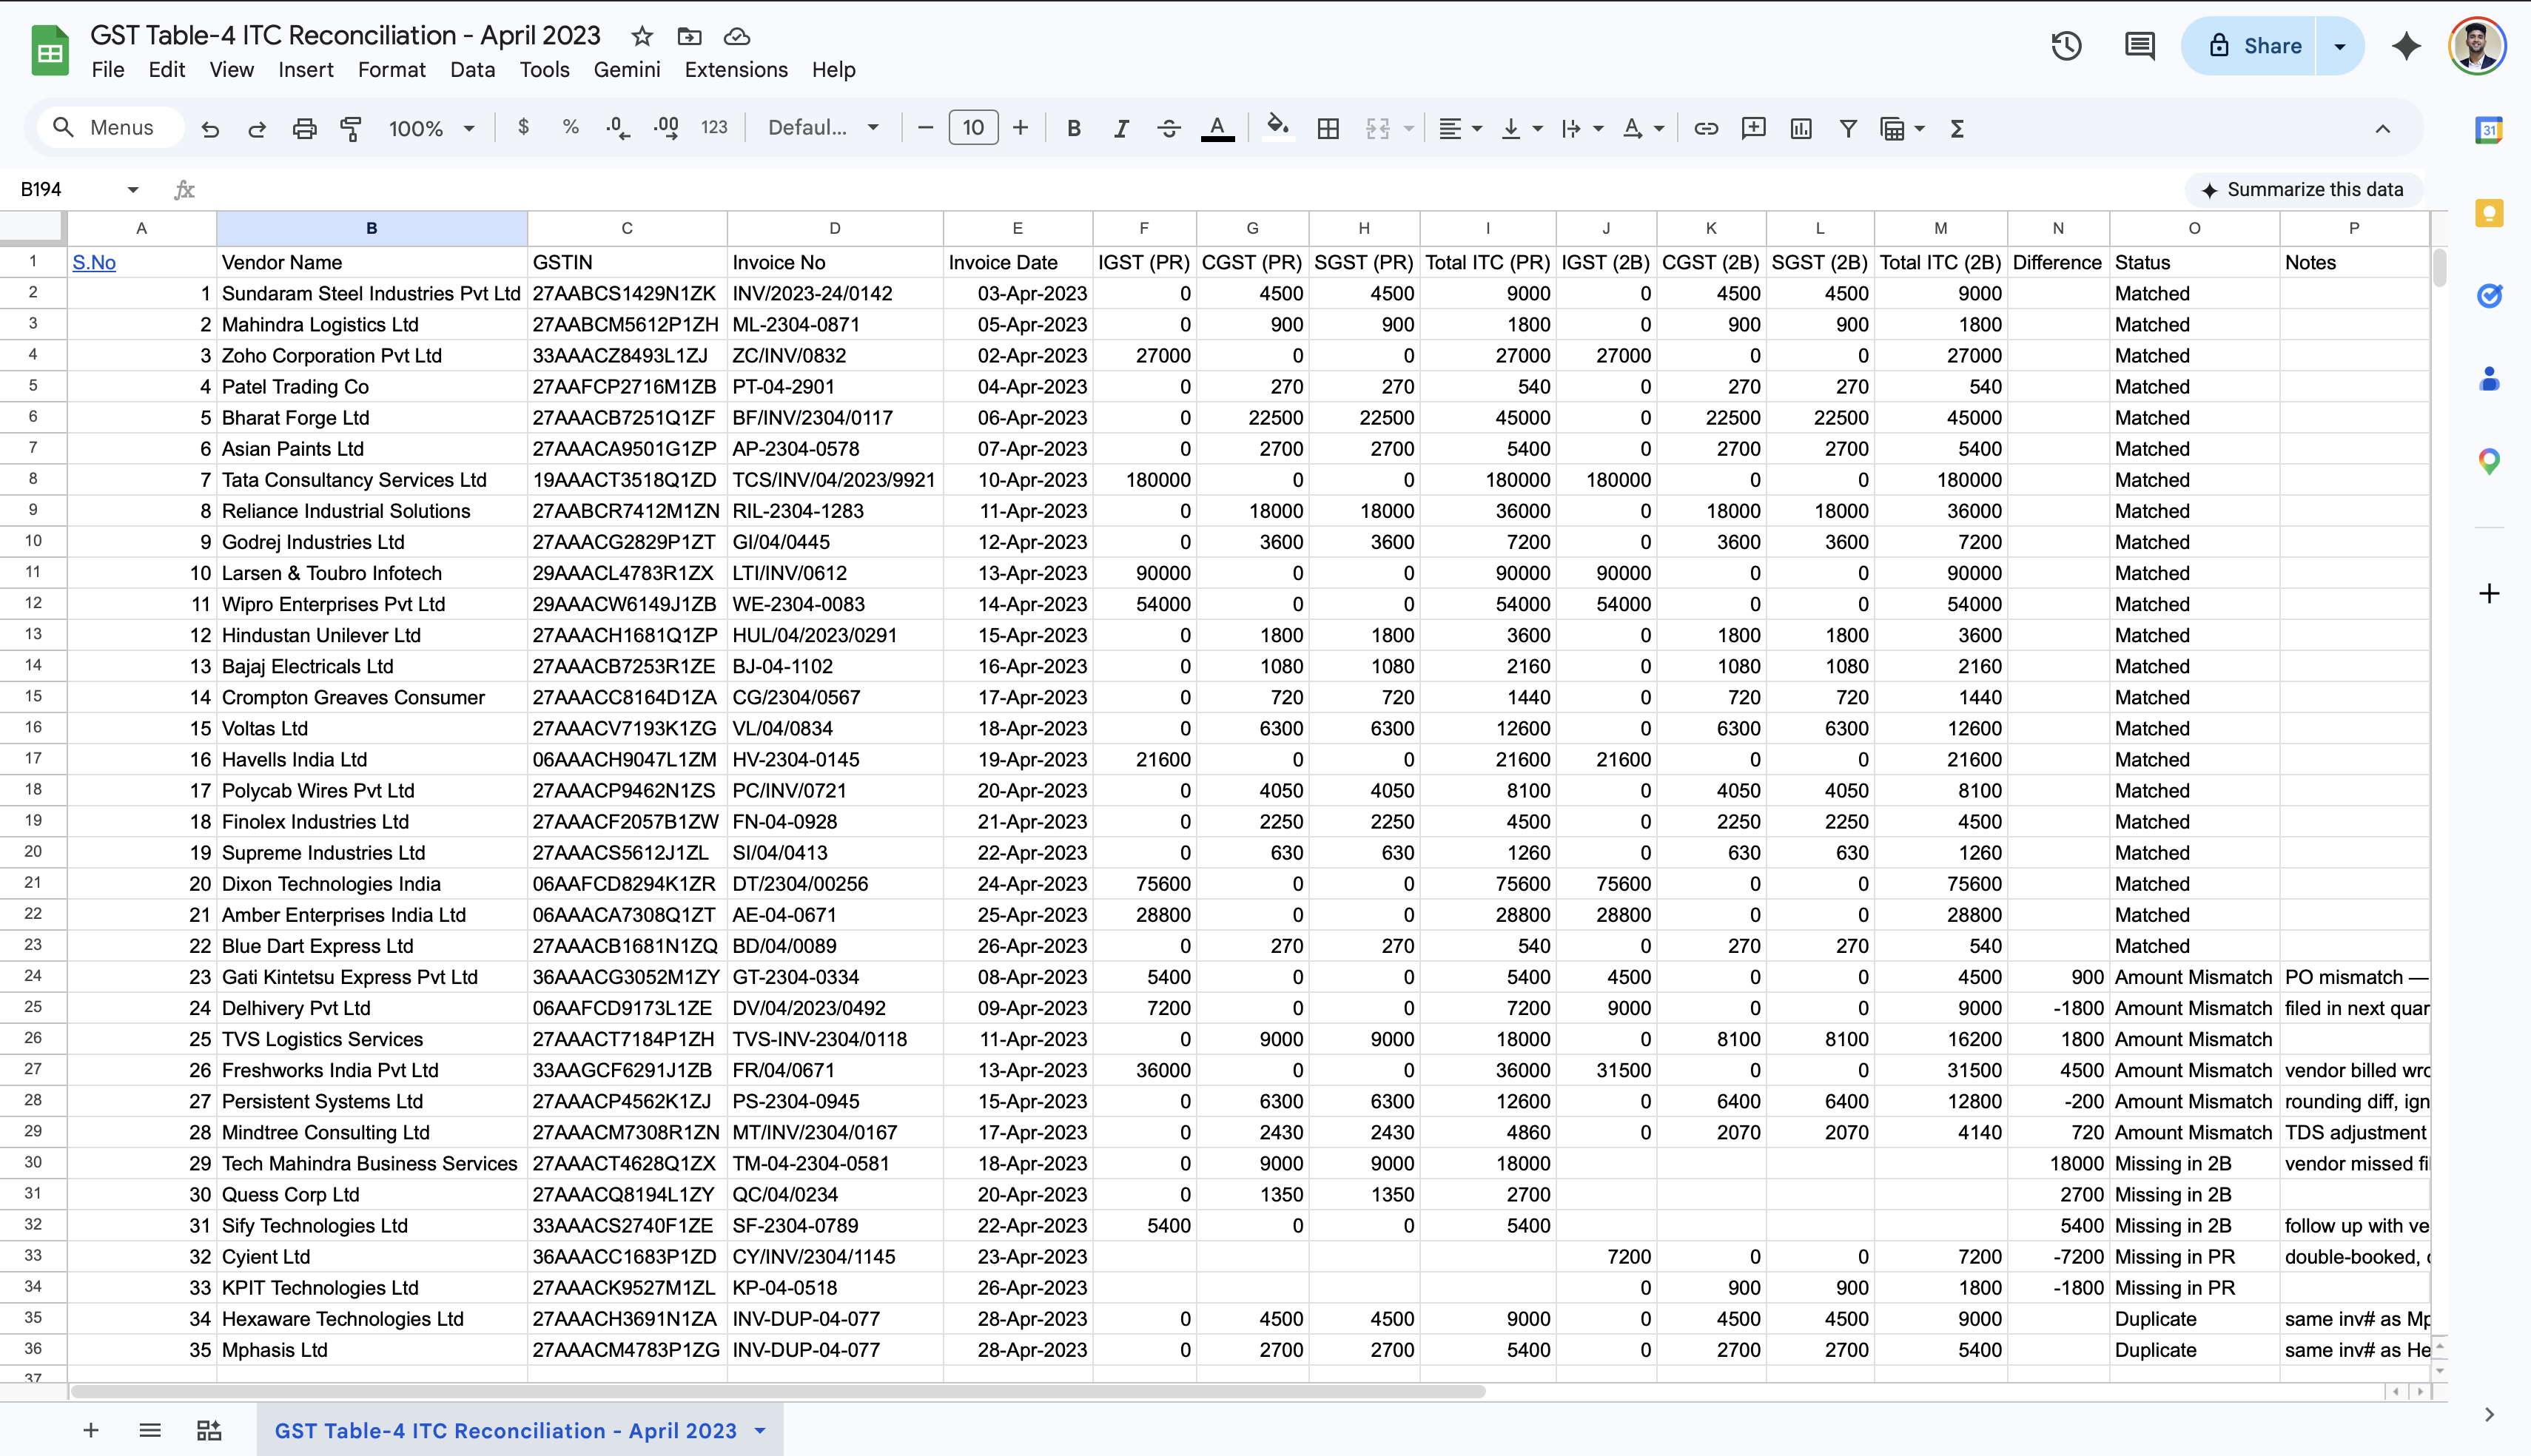Viewport: 2531px width, 1456px height.
Task: Click the Insert comment icon
Action: [x=1753, y=128]
